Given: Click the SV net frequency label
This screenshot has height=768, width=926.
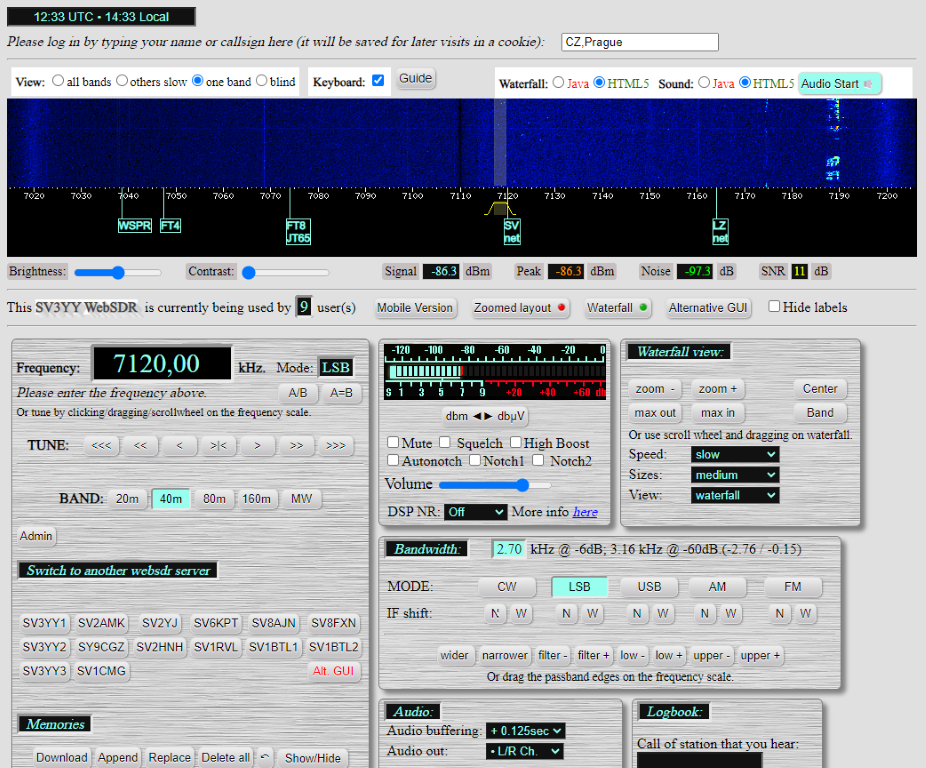Looking at the screenshot, I should pyautogui.click(x=512, y=232).
